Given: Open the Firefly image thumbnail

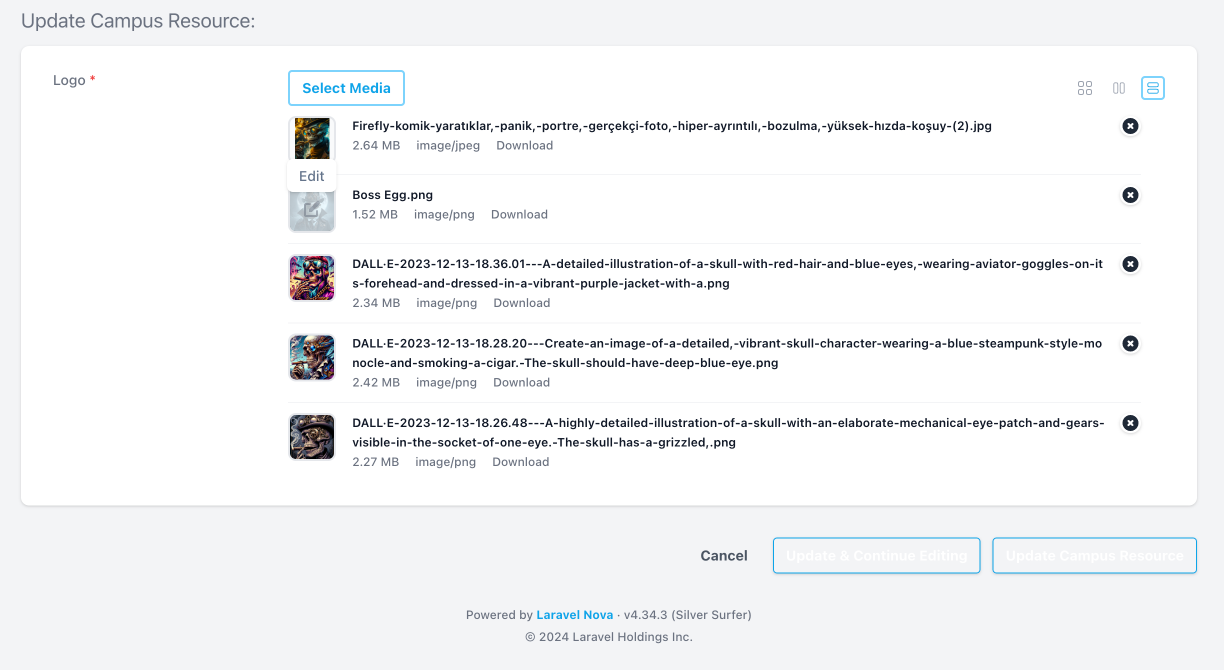Looking at the screenshot, I should 312,138.
